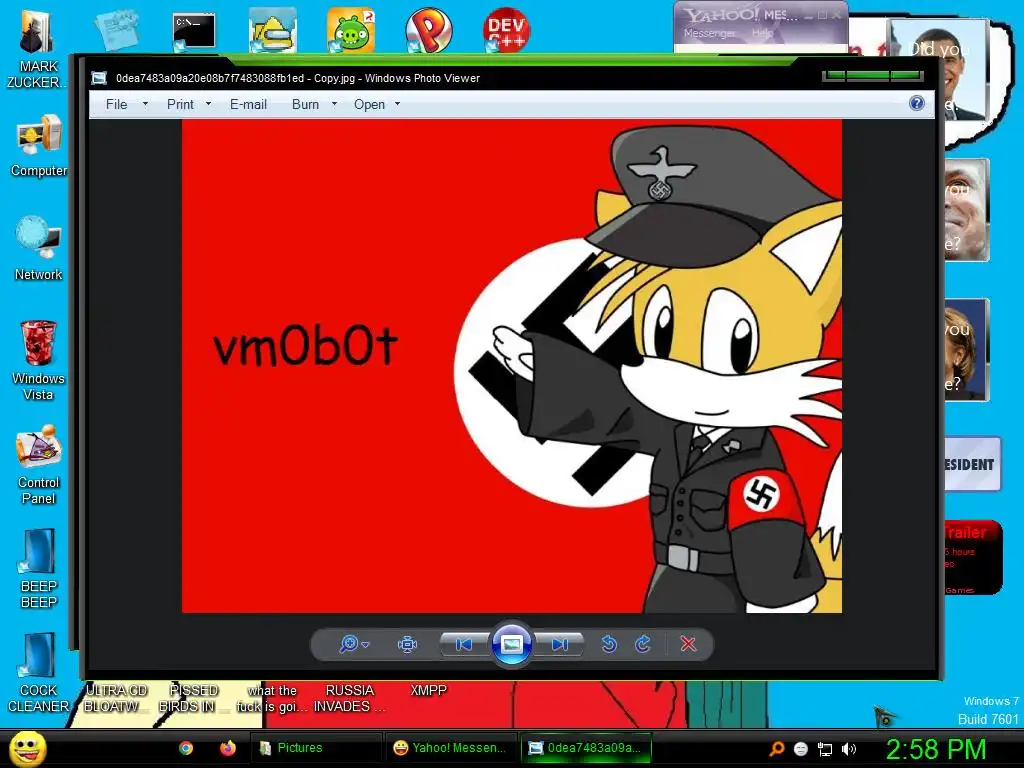Expand the File menu dropdown arrow

click(x=145, y=104)
